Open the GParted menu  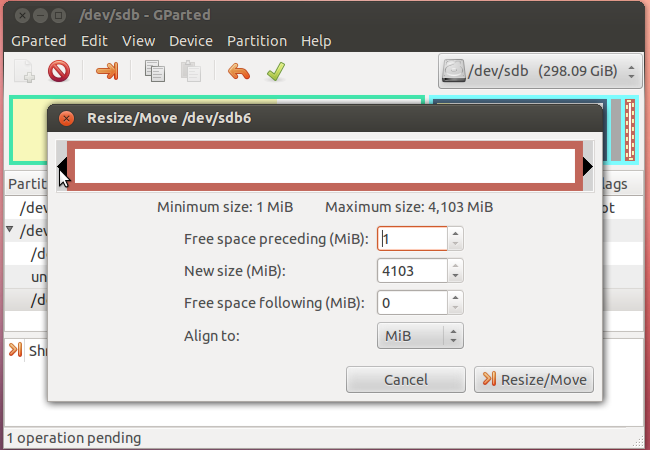39,41
